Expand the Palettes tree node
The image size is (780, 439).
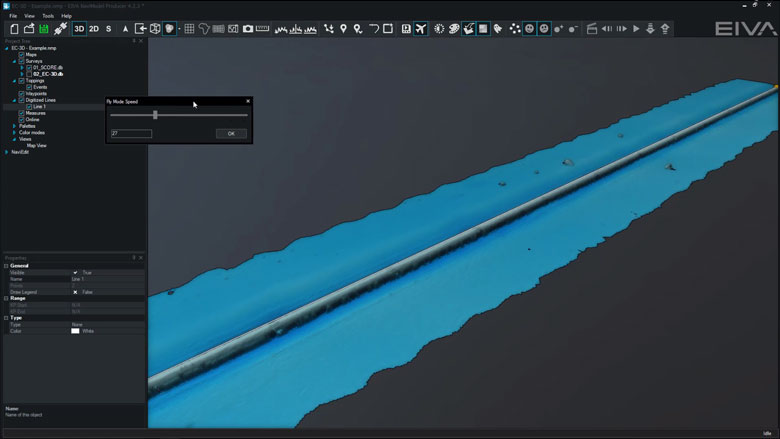tap(15, 126)
